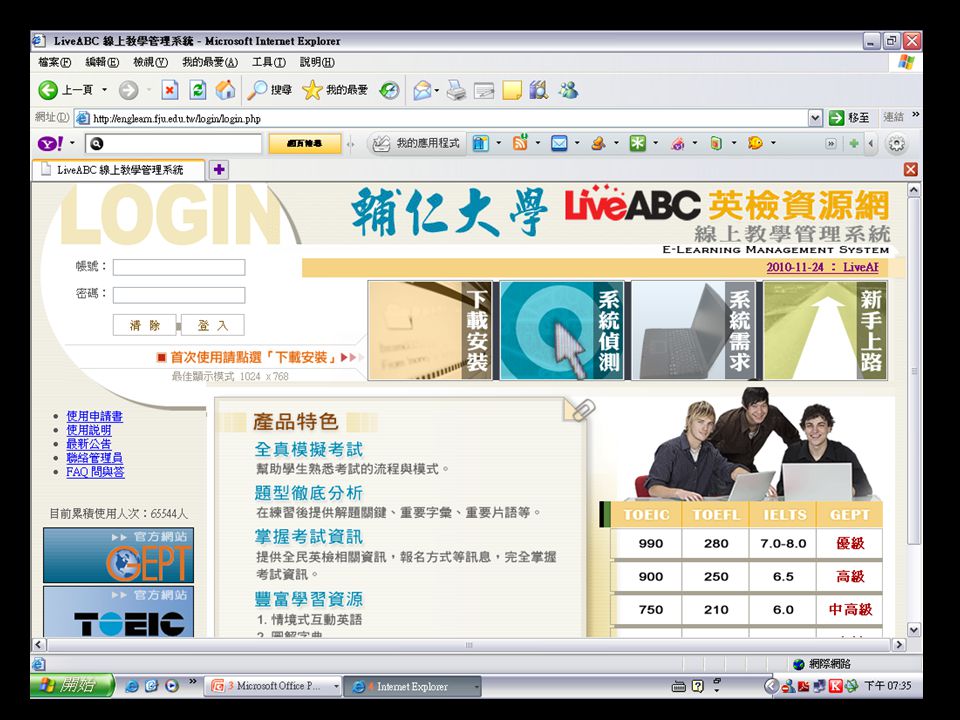Close the current tab with the red X

tap(911, 170)
